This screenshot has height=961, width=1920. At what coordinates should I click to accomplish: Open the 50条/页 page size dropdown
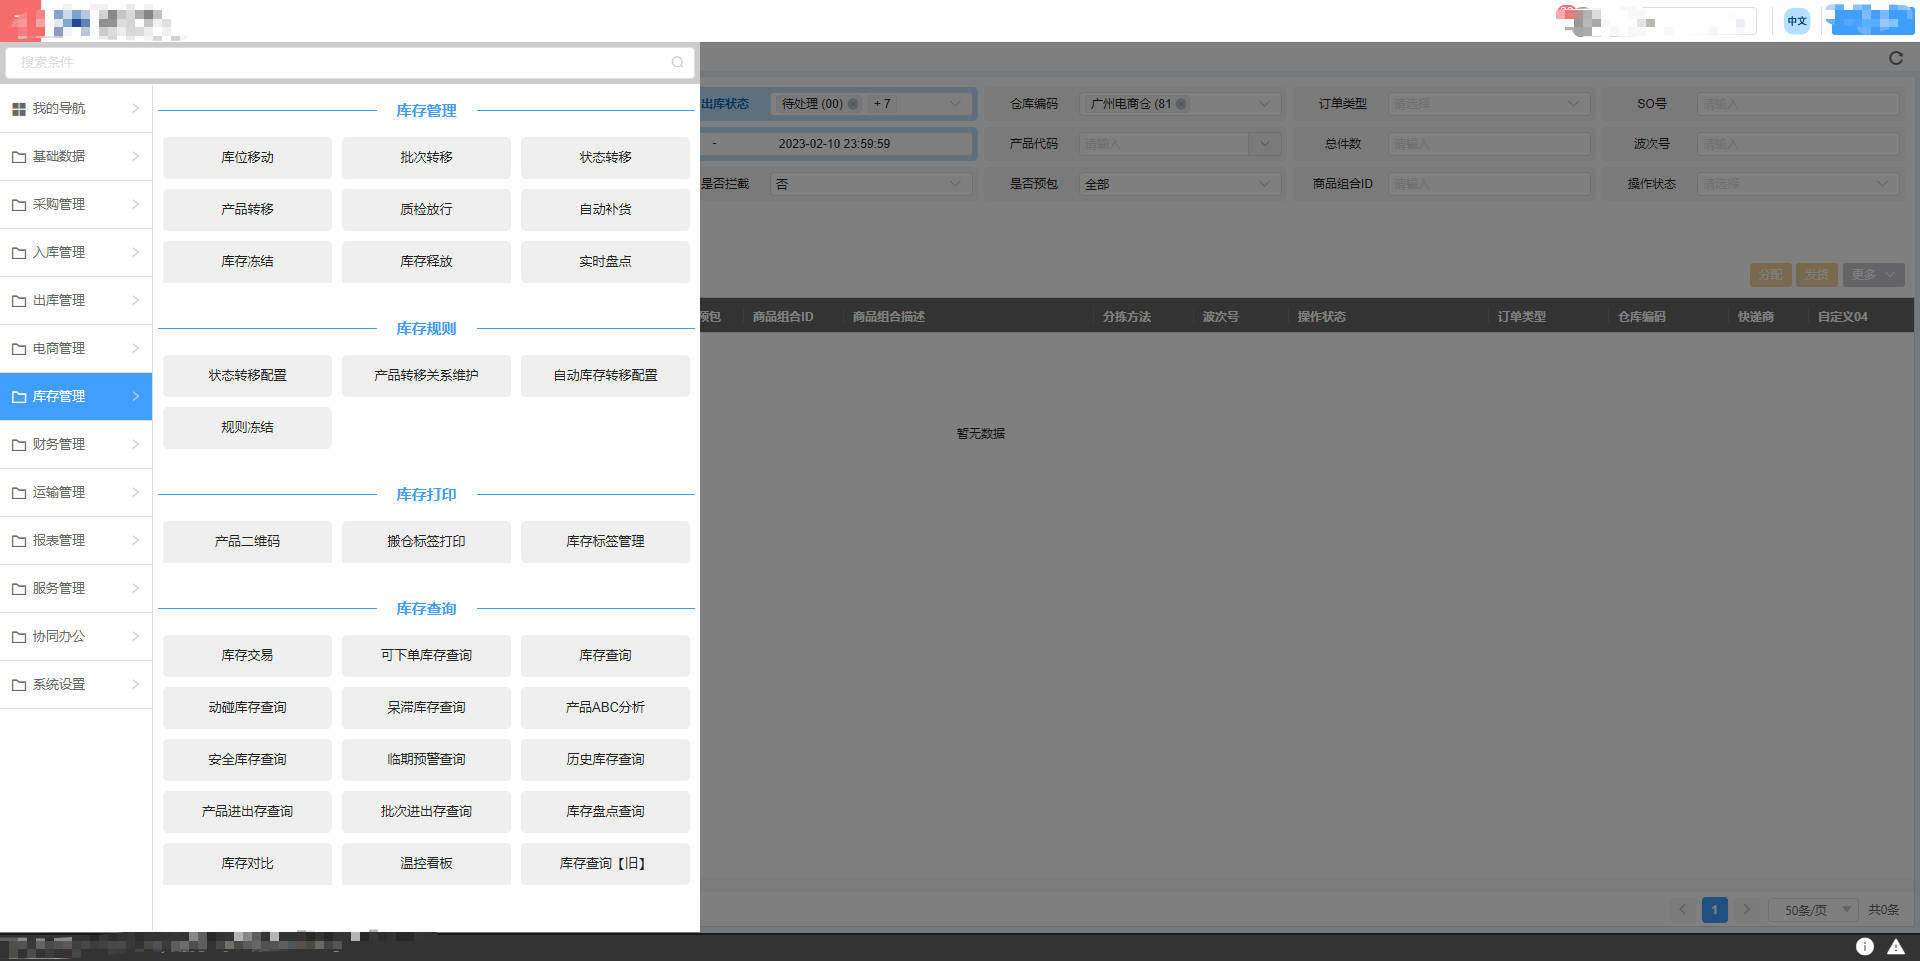1813,910
